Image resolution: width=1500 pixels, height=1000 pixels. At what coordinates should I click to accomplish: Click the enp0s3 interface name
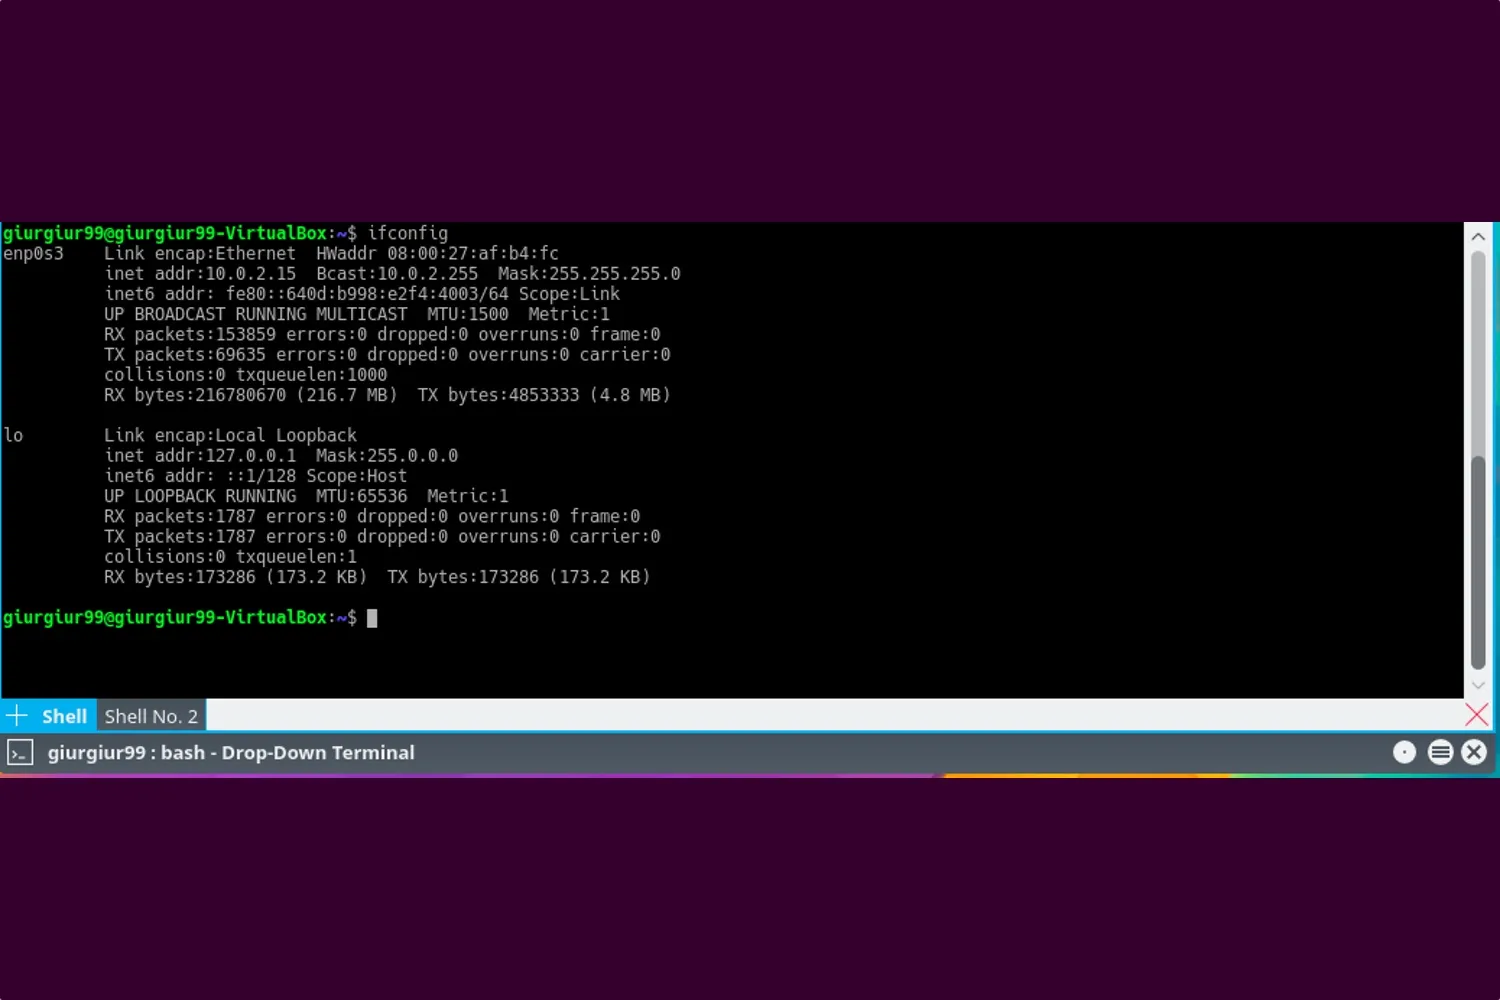point(30,253)
